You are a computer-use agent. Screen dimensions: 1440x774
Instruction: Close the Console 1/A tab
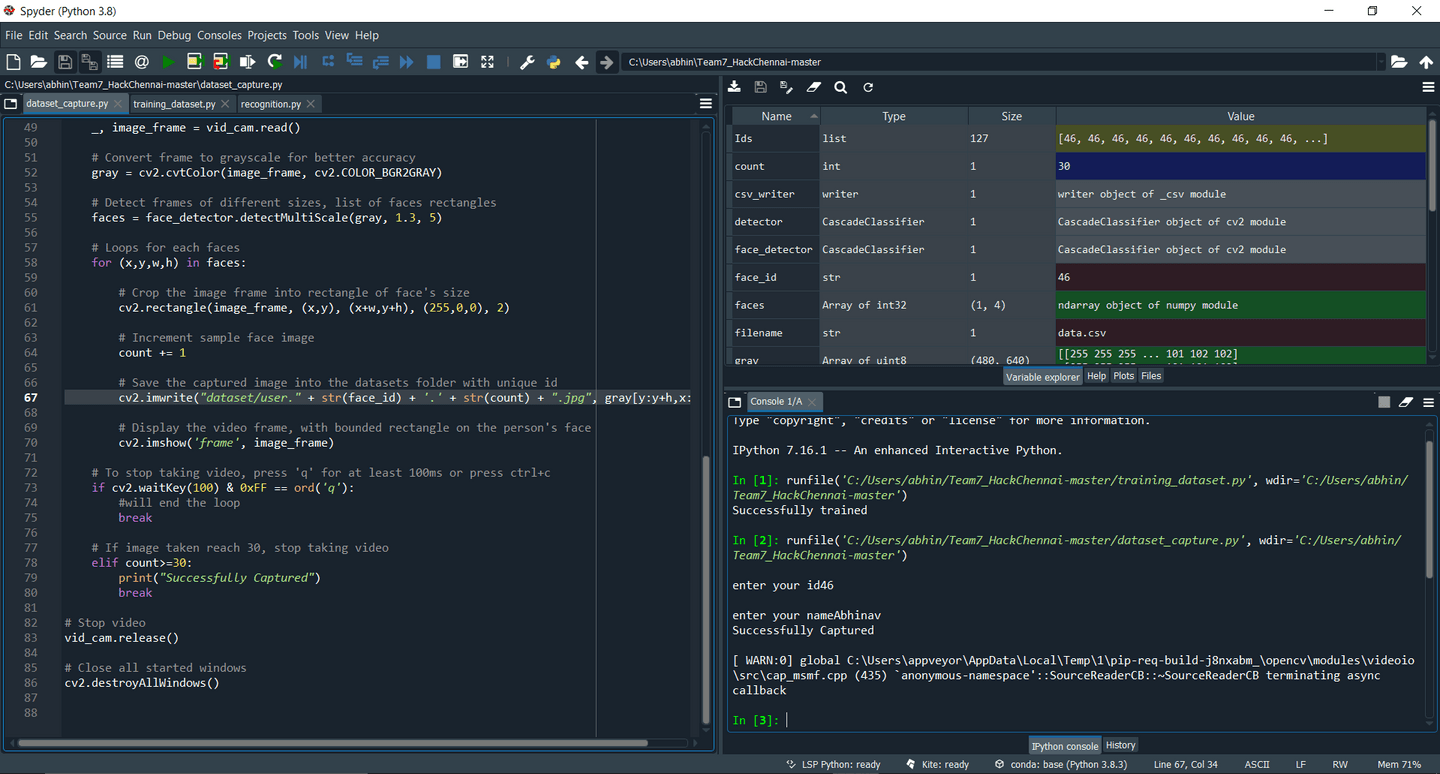pyautogui.click(x=813, y=401)
